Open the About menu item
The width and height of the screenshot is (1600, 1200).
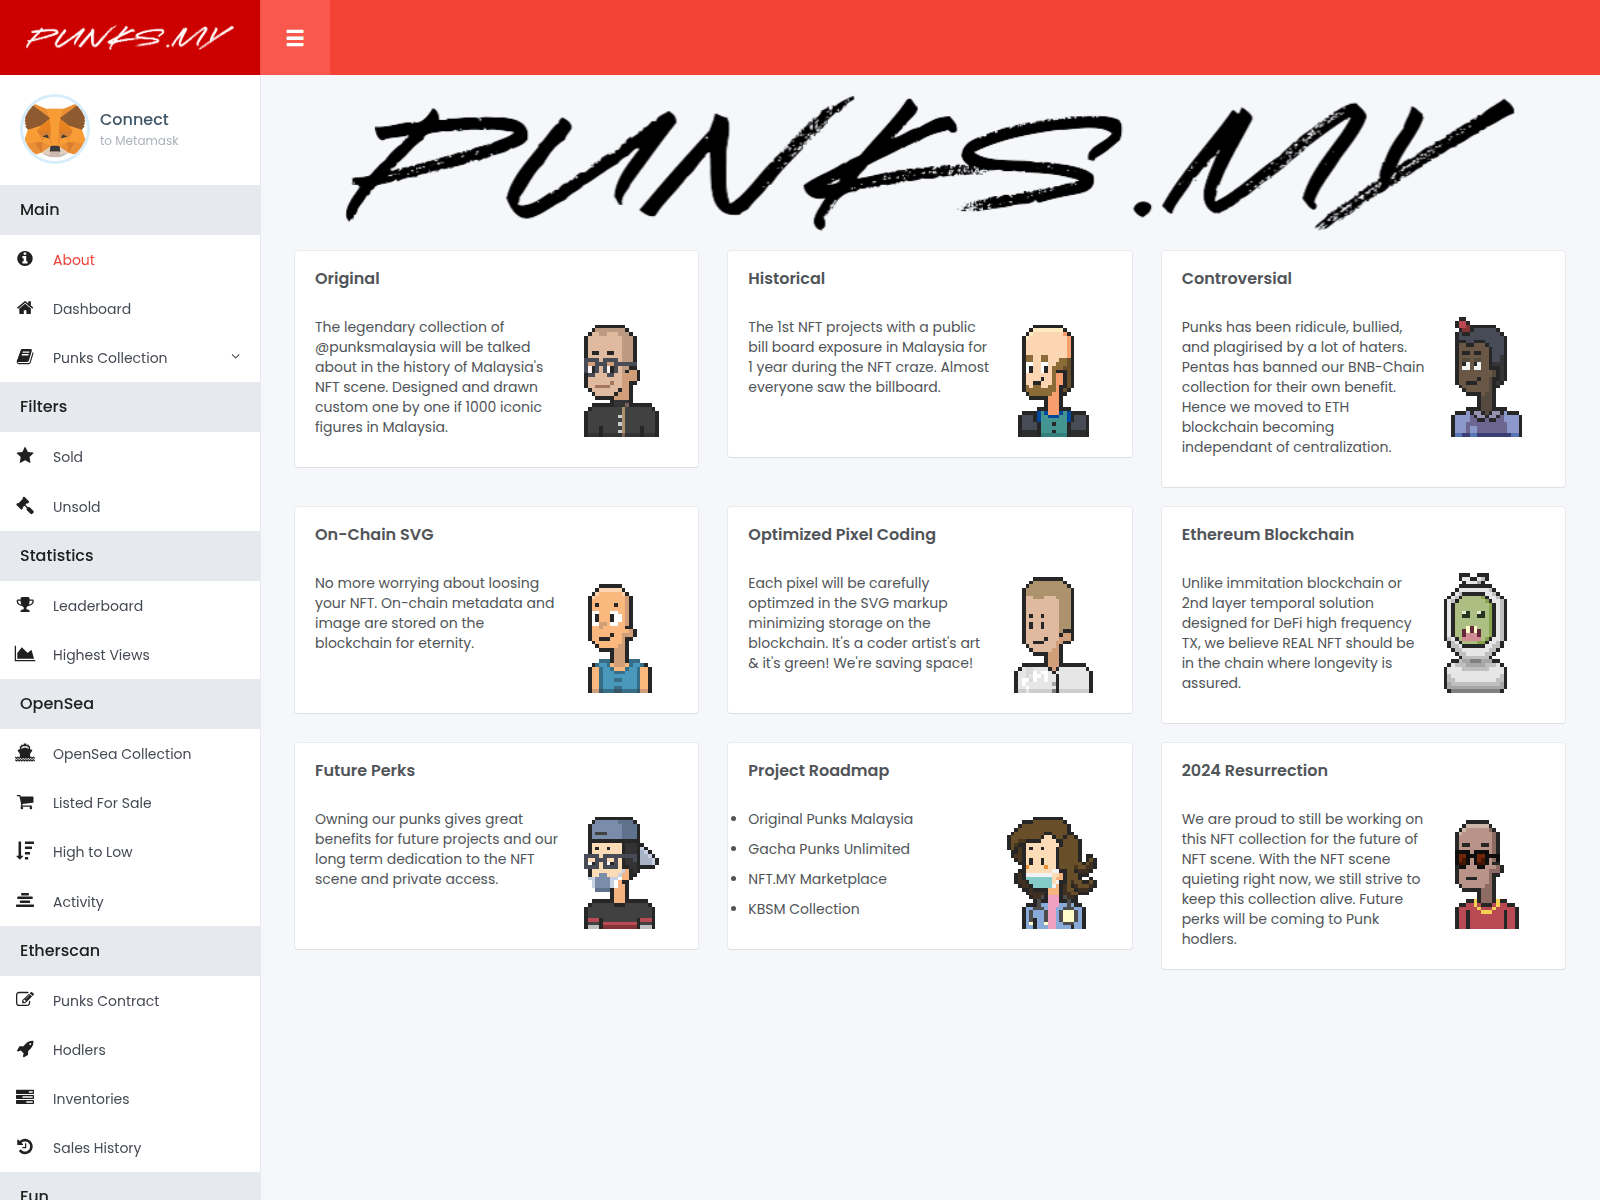[x=130, y=260]
